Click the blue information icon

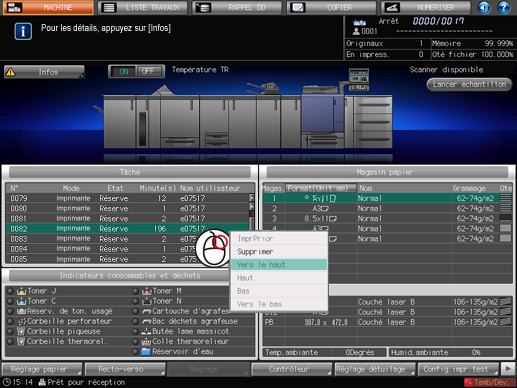tap(23, 32)
